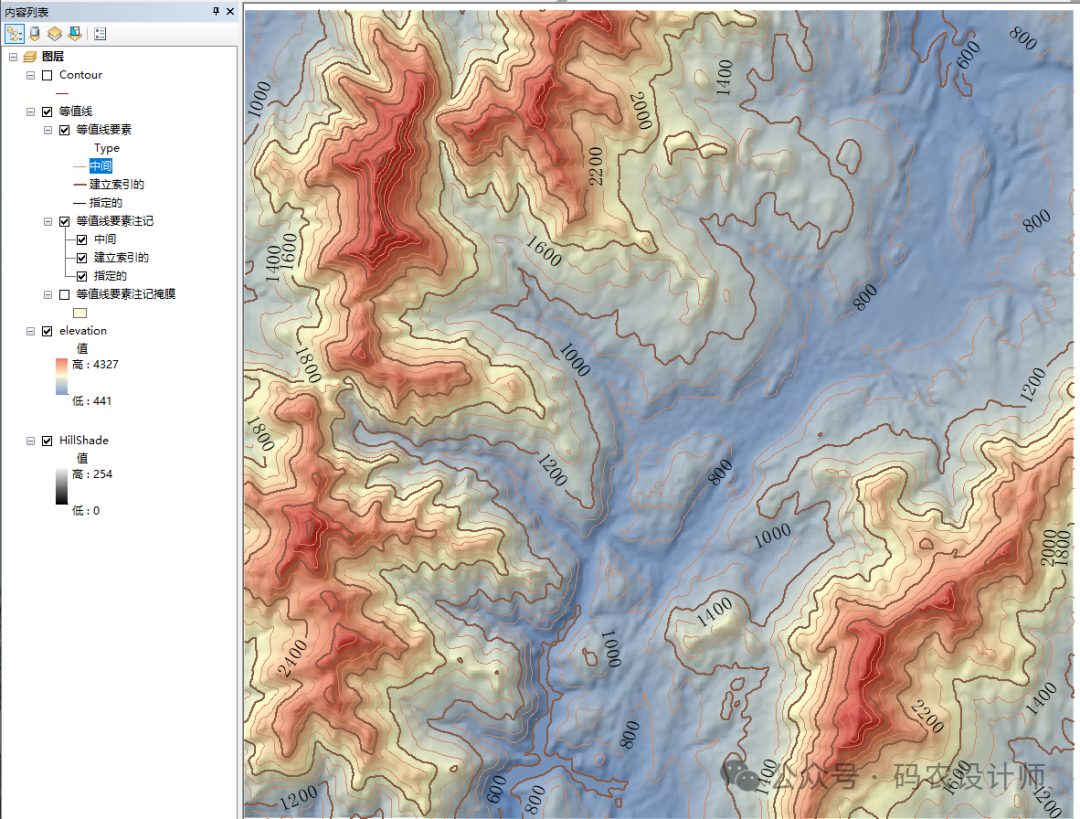The image size is (1080, 819).
Task: Click the 中间 highlighted contour type label
Action: pos(100,166)
